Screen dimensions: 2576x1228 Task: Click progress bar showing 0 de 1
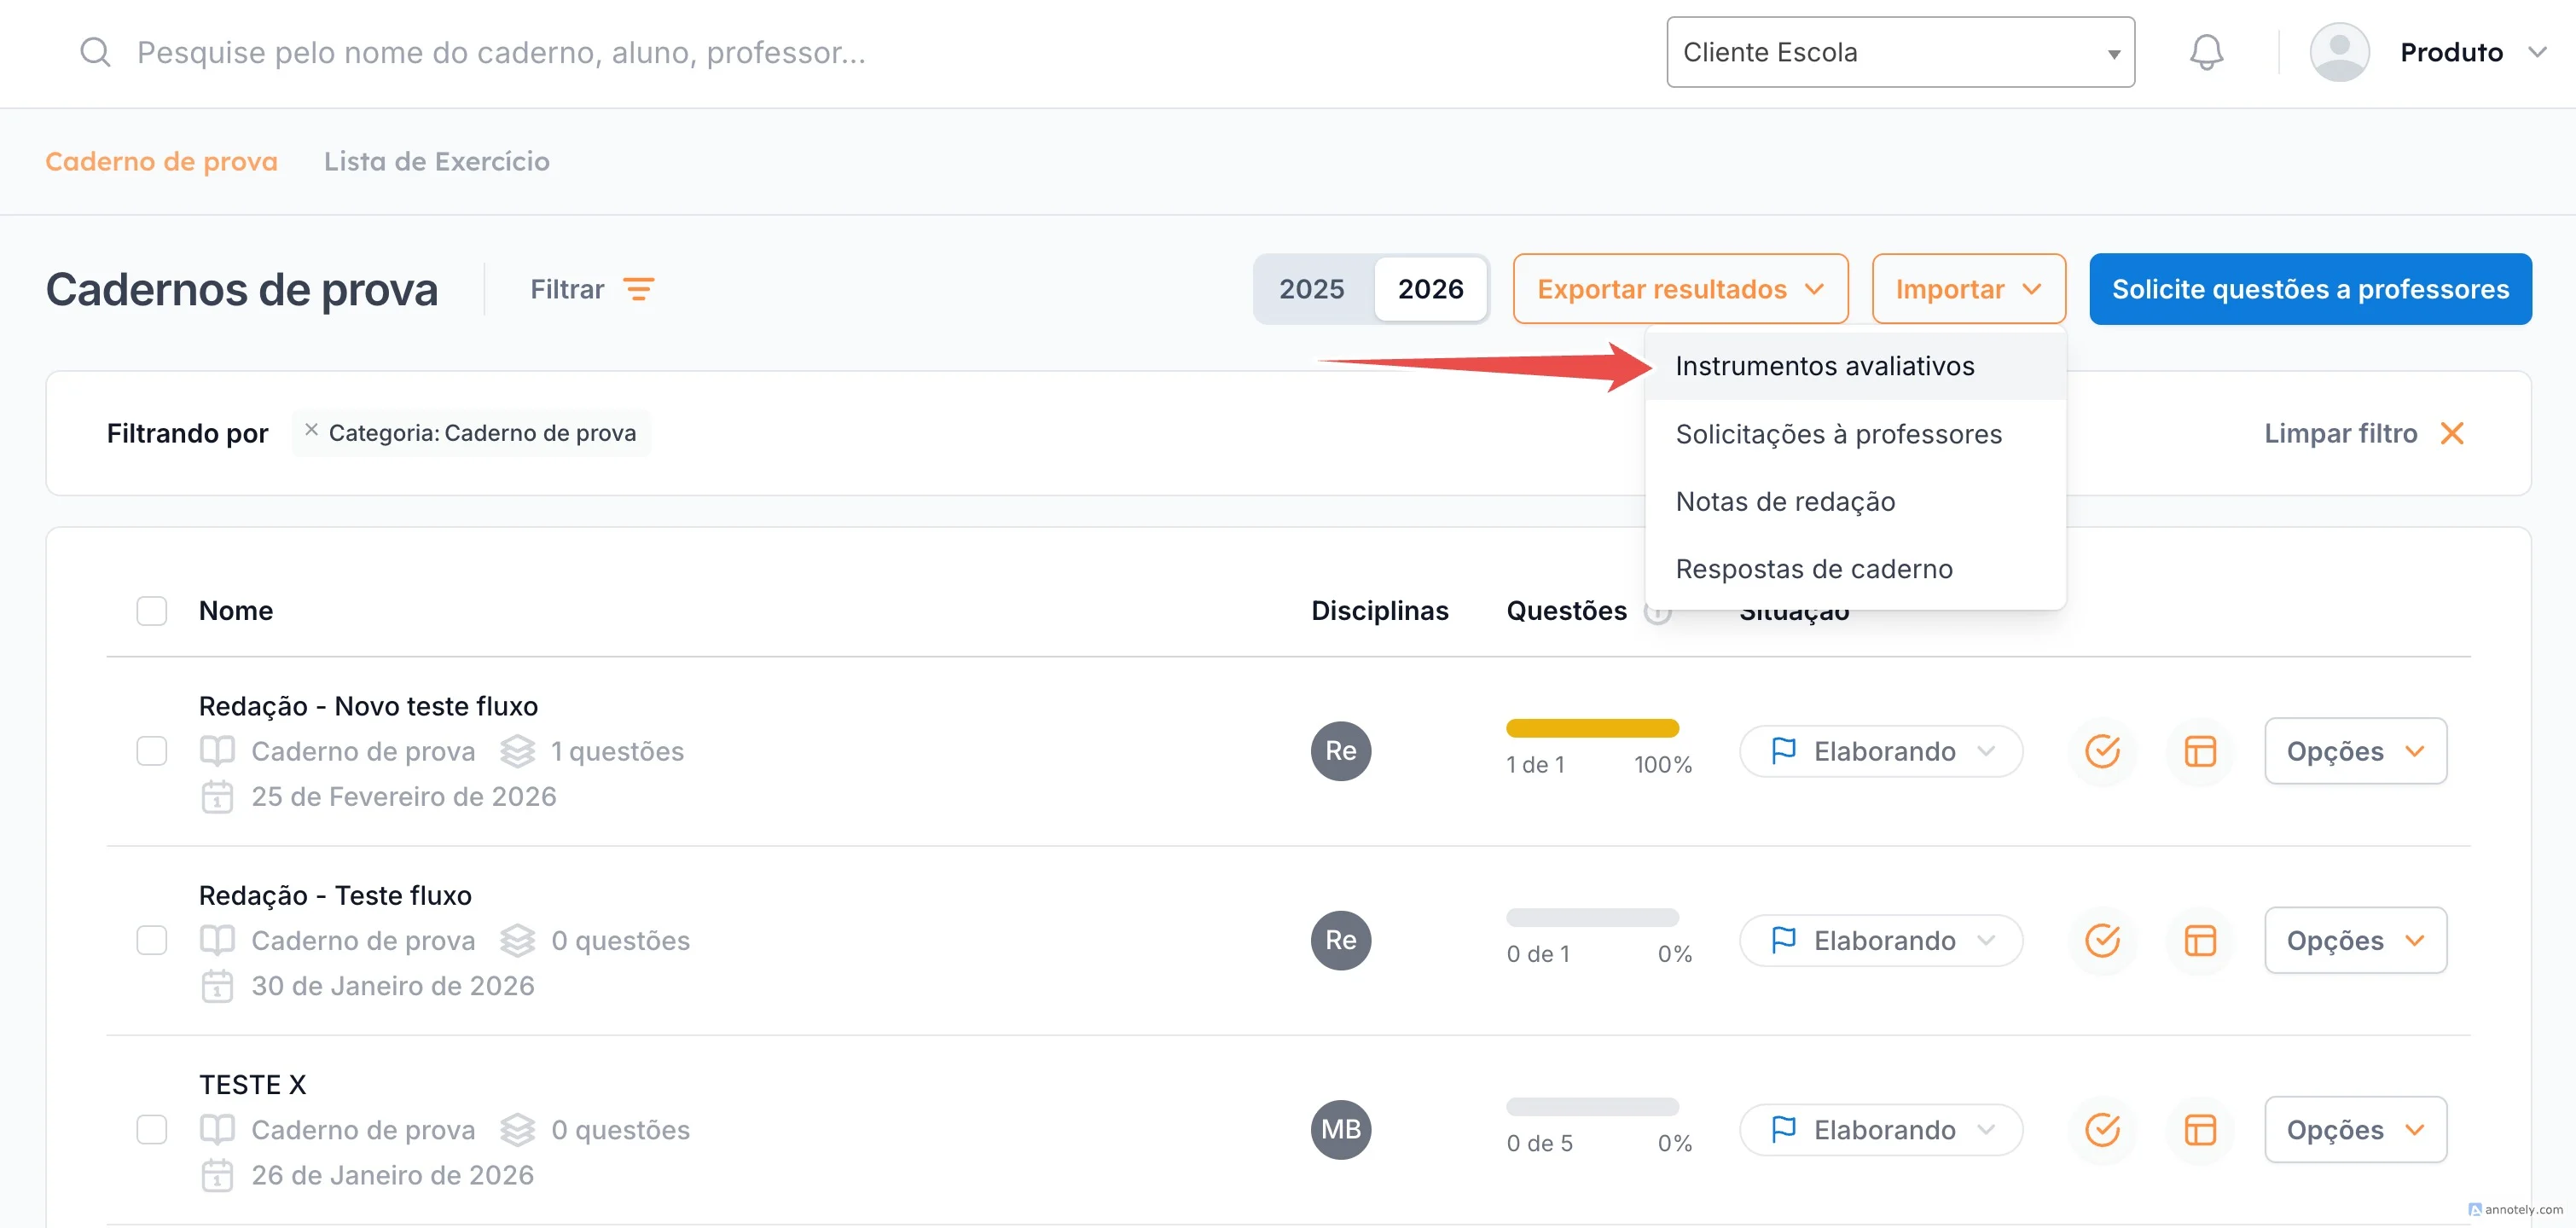(1592, 917)
